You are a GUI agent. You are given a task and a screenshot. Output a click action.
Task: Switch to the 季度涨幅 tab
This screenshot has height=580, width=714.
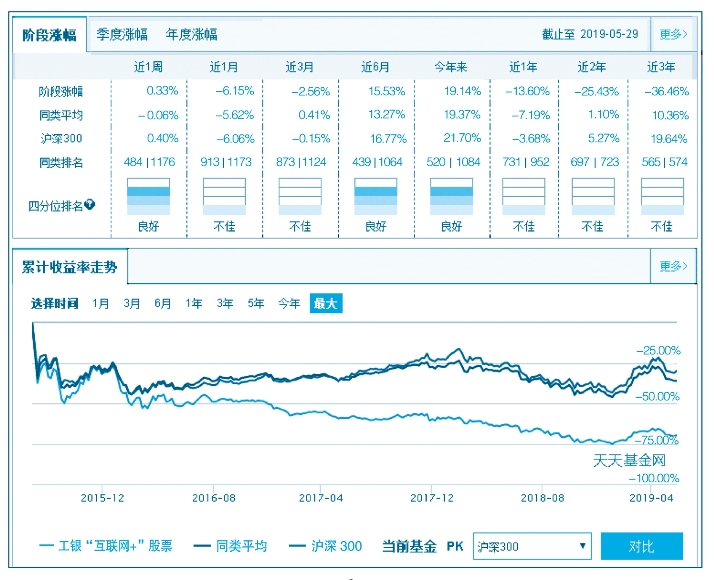pyautogui.click(x=122, y=34)
